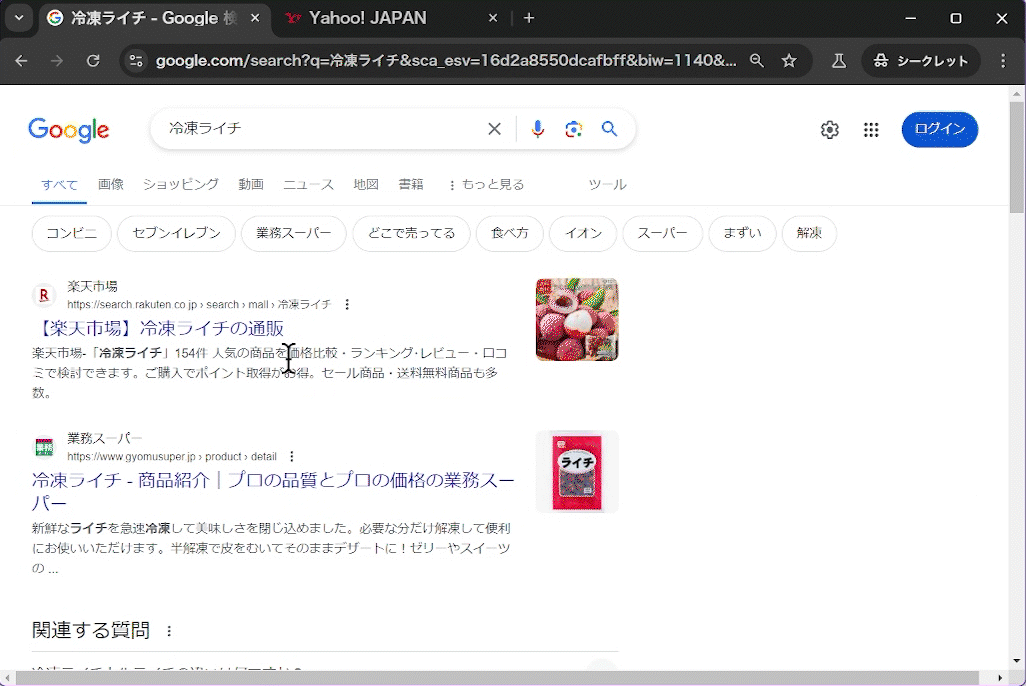Select the どこで売ってる filter chip
Image resolution: width=1026 pixels, height=686 pixels.
point(411,233)
